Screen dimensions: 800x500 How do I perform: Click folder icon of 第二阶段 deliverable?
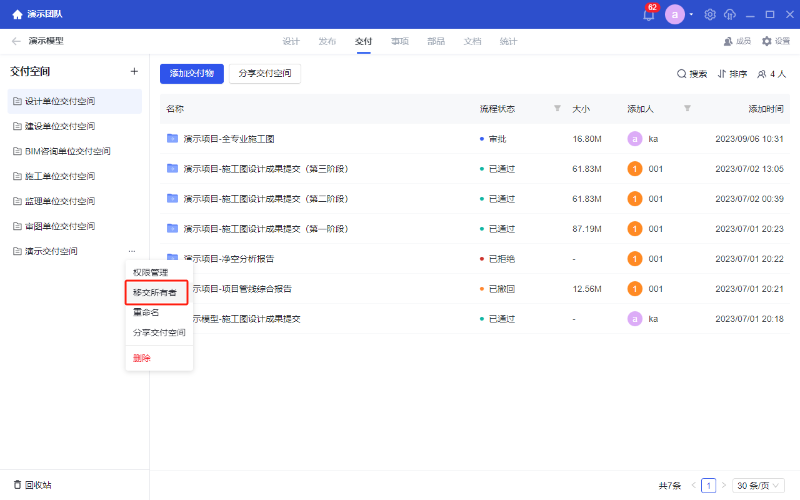(x=172, y=198)
